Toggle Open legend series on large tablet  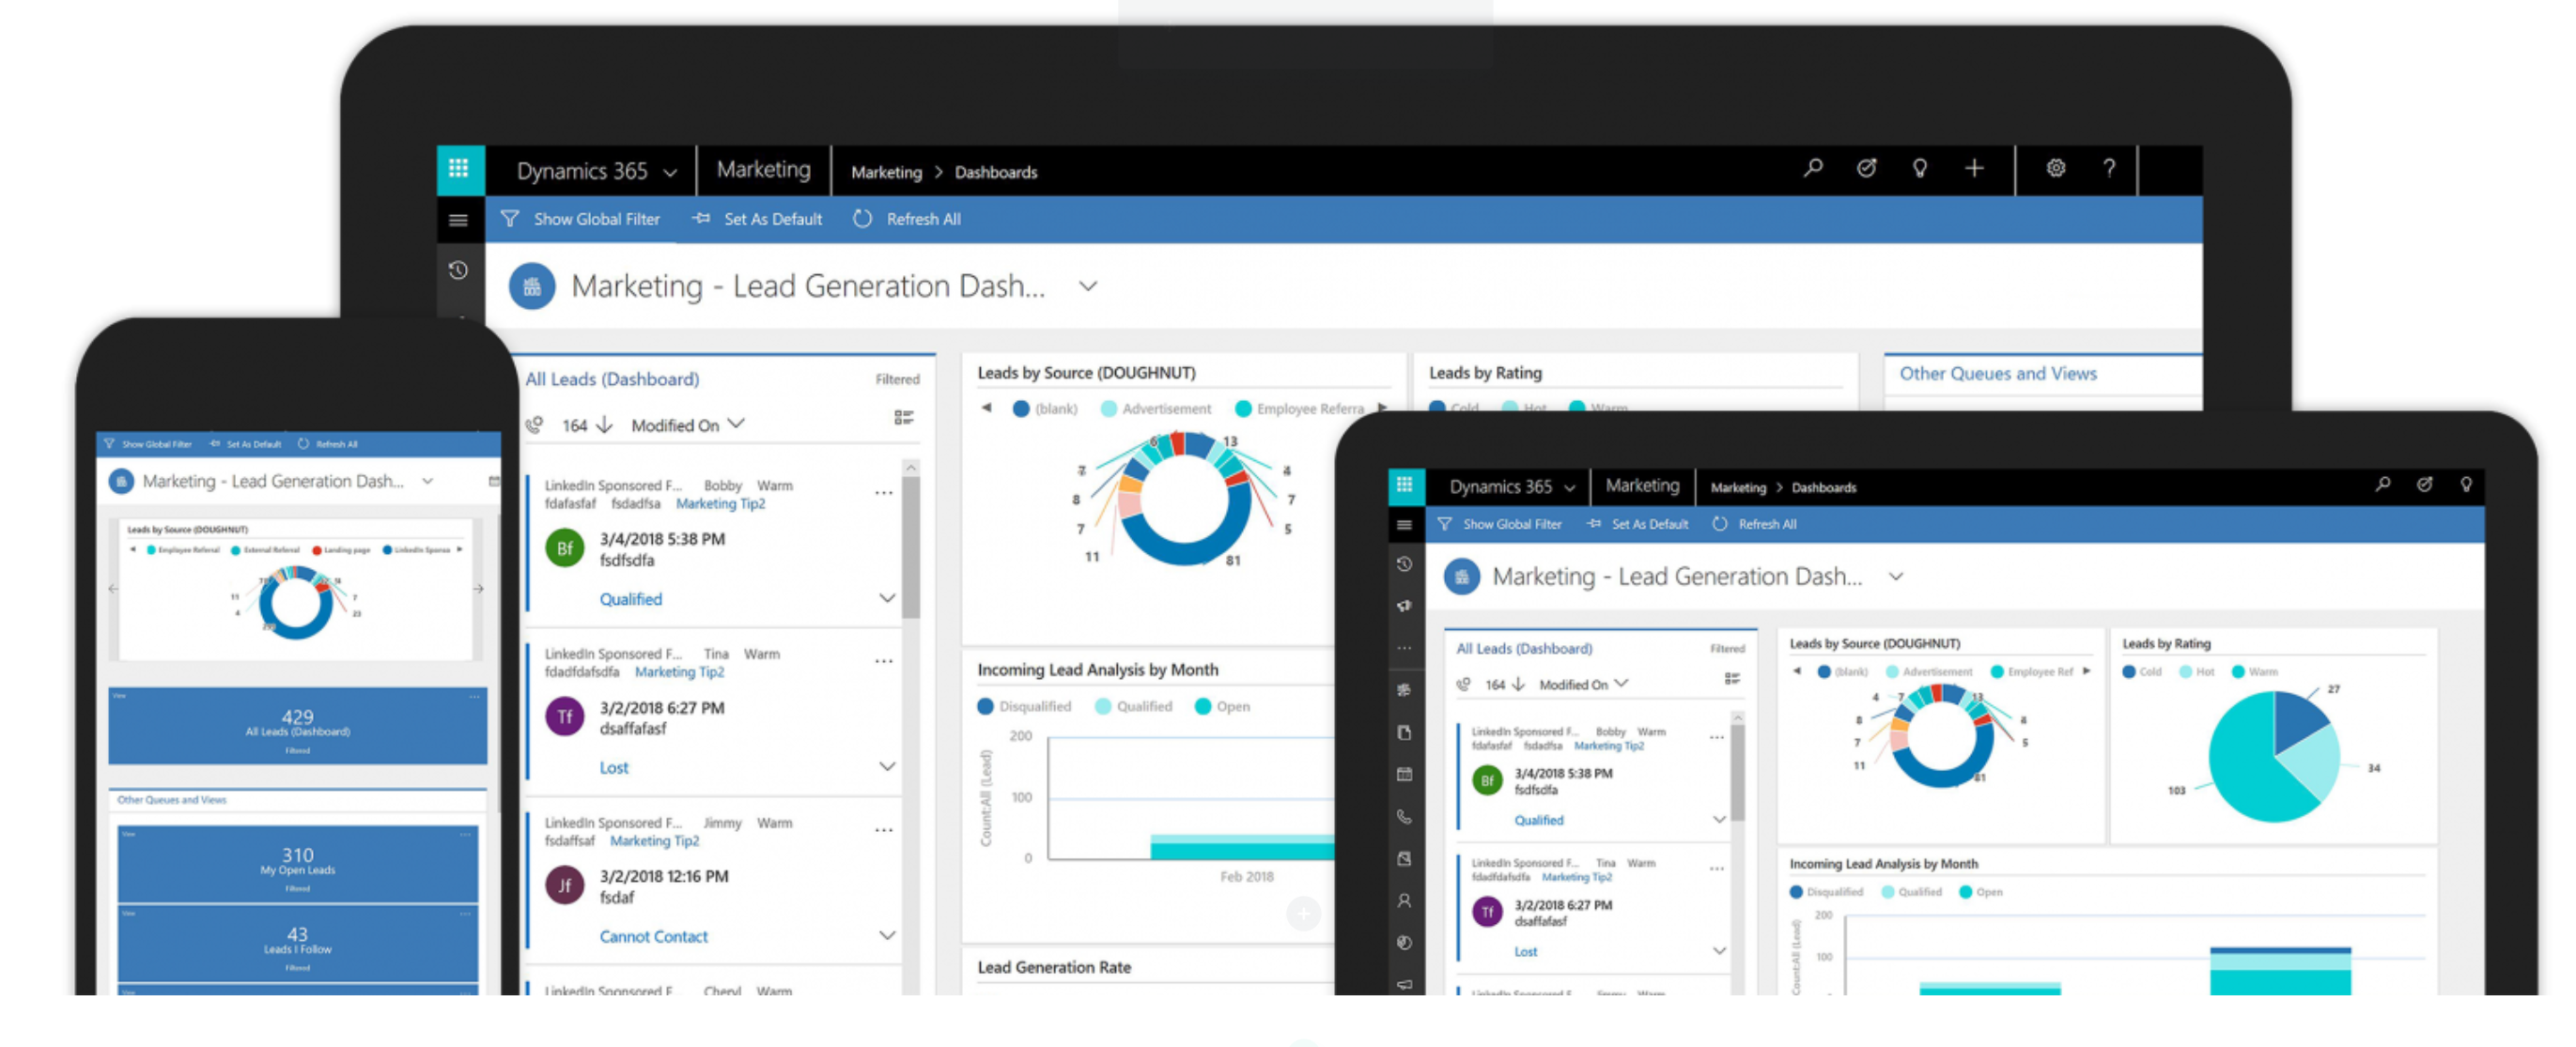pyautogui.click(x=1223, y=706)
